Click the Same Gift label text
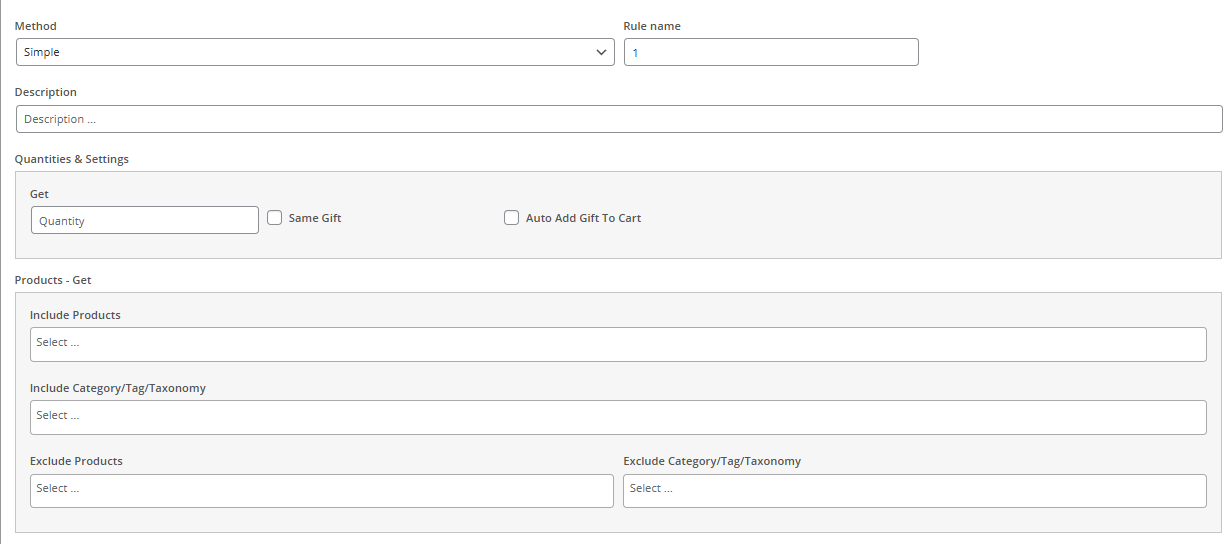The image size is (1229, 544). click(315, 218)
